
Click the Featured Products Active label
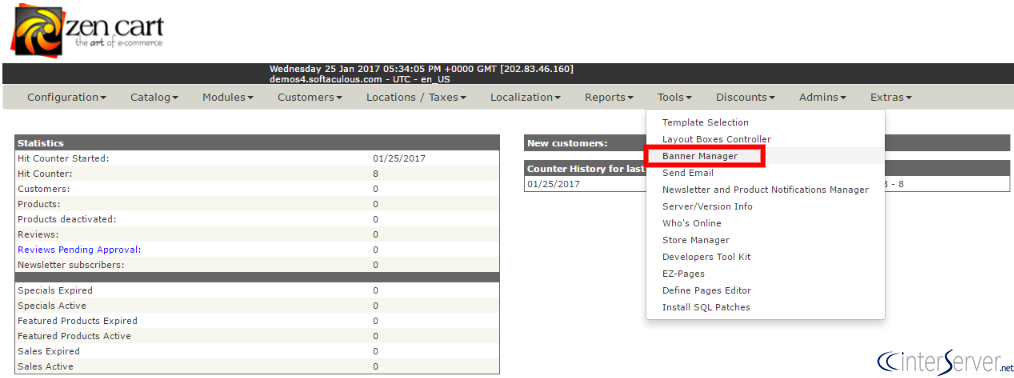(74, 336)
